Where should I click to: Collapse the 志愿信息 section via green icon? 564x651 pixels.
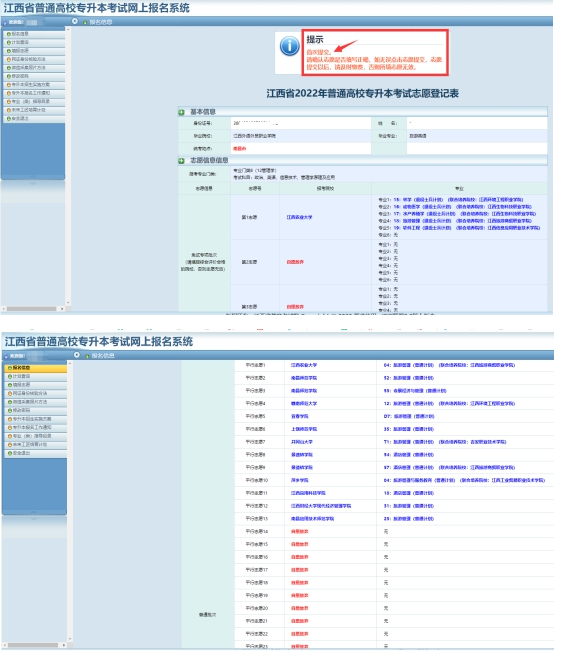tap(181, 161)
